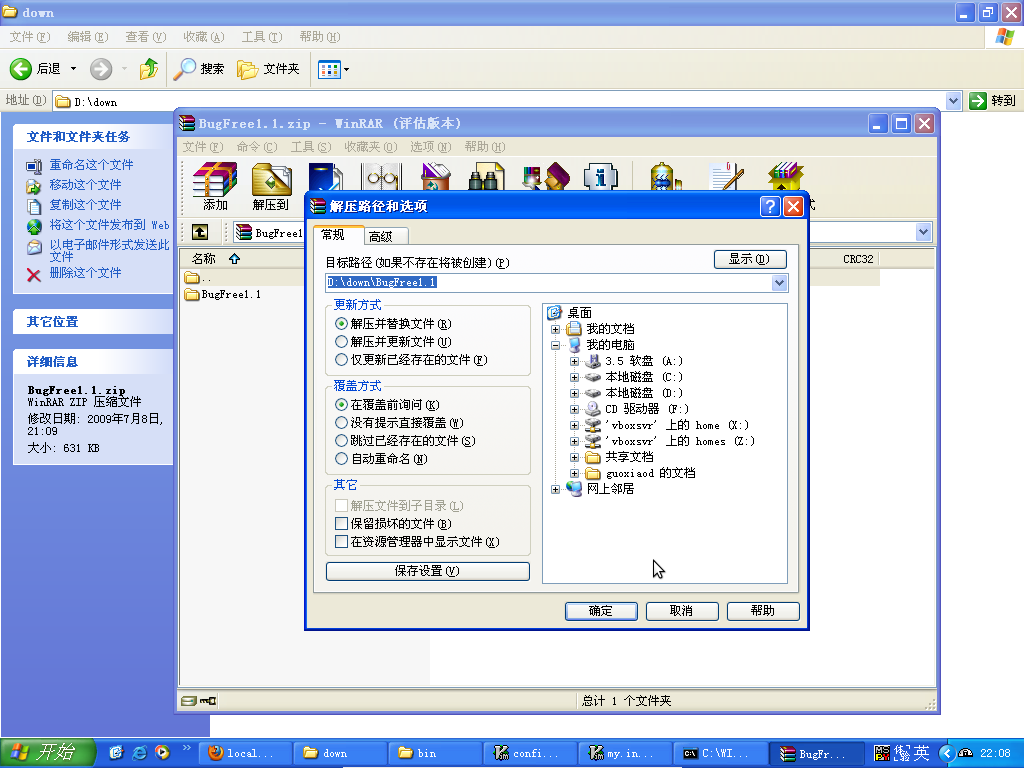
Task: Click the 重命名这个文件 link
Action: [x=91, y=165]
